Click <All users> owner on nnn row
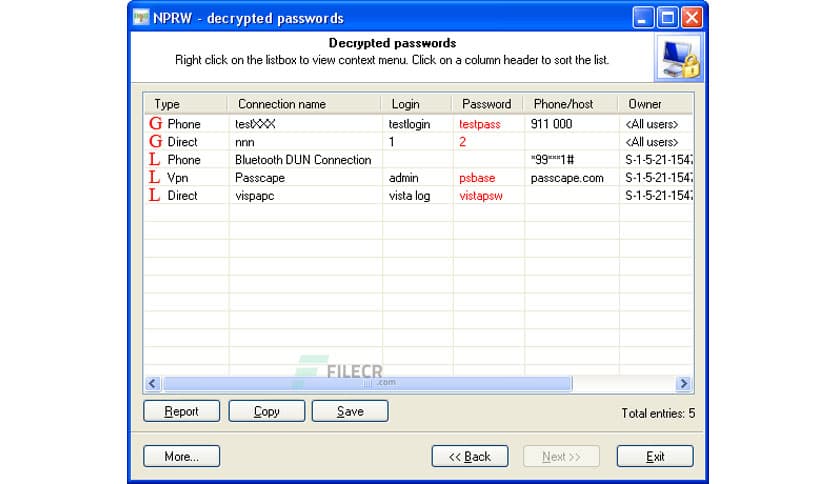The height and width of the screenshot is (484, 836). 652,142
